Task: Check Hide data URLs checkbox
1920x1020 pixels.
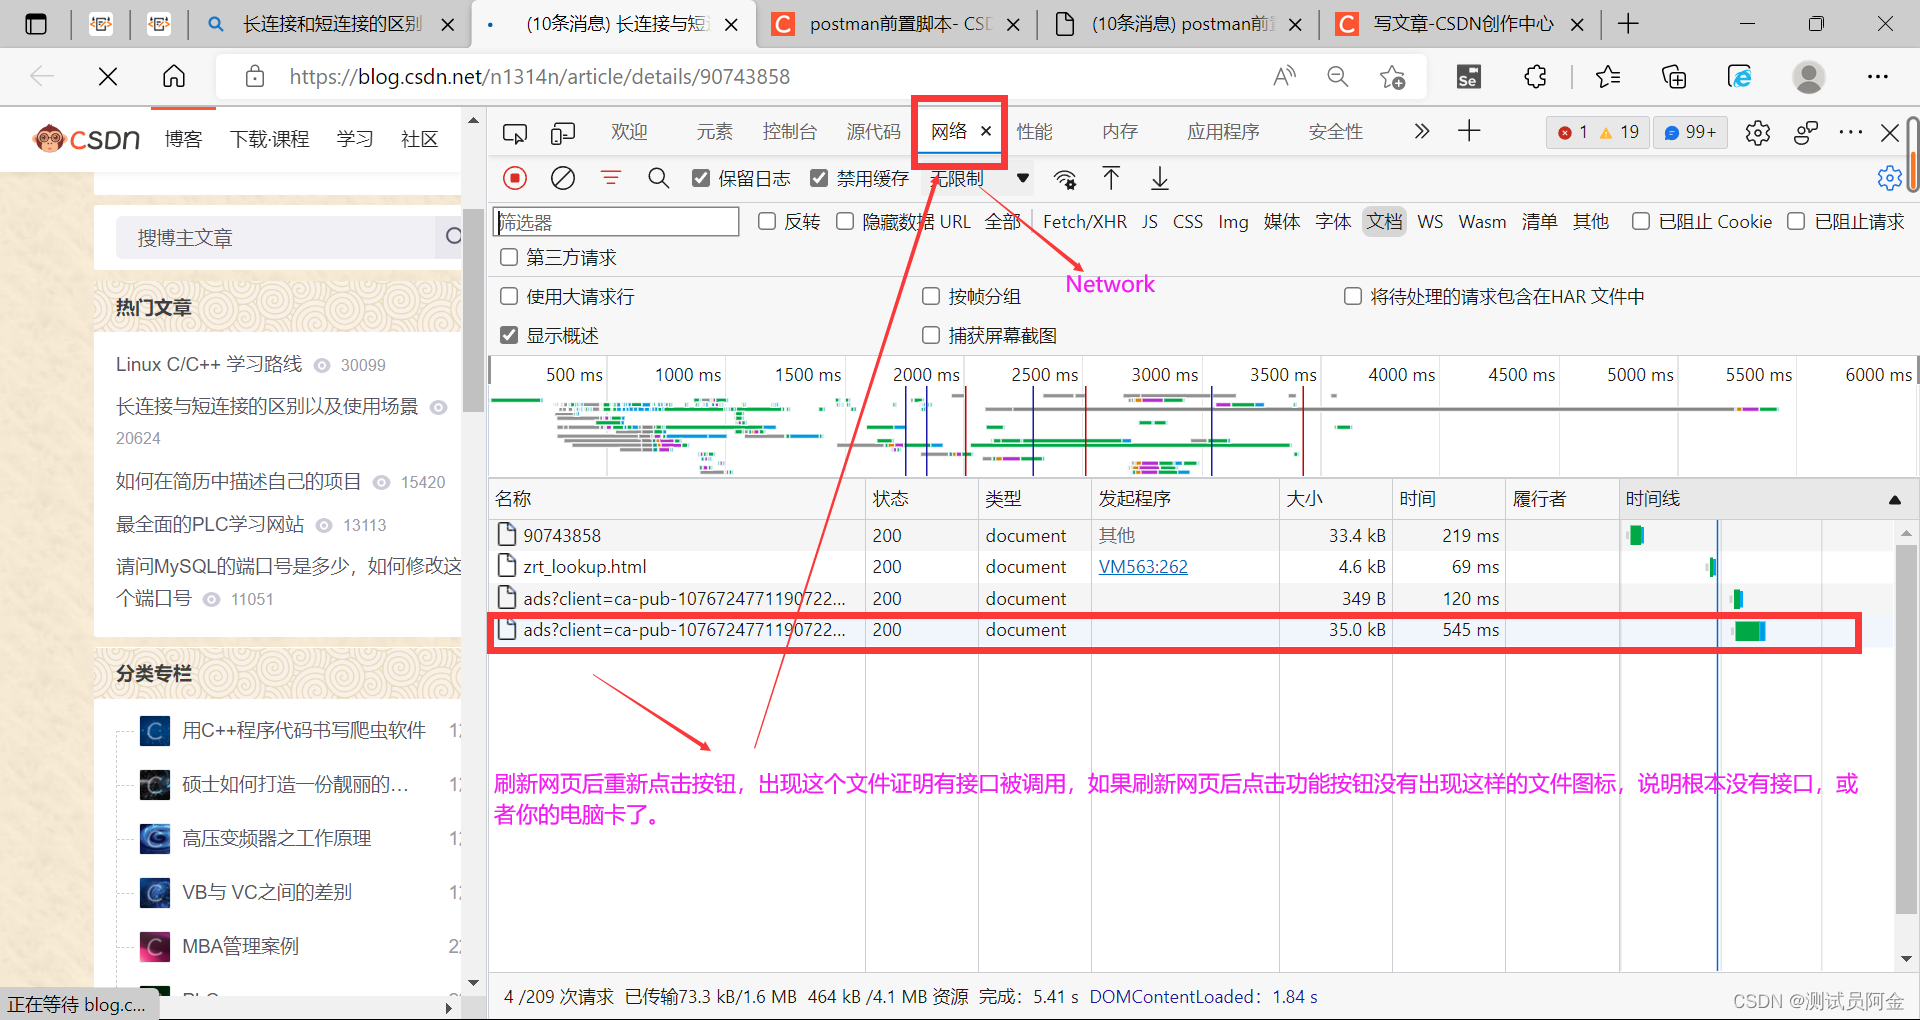Action: click(845, 221)
